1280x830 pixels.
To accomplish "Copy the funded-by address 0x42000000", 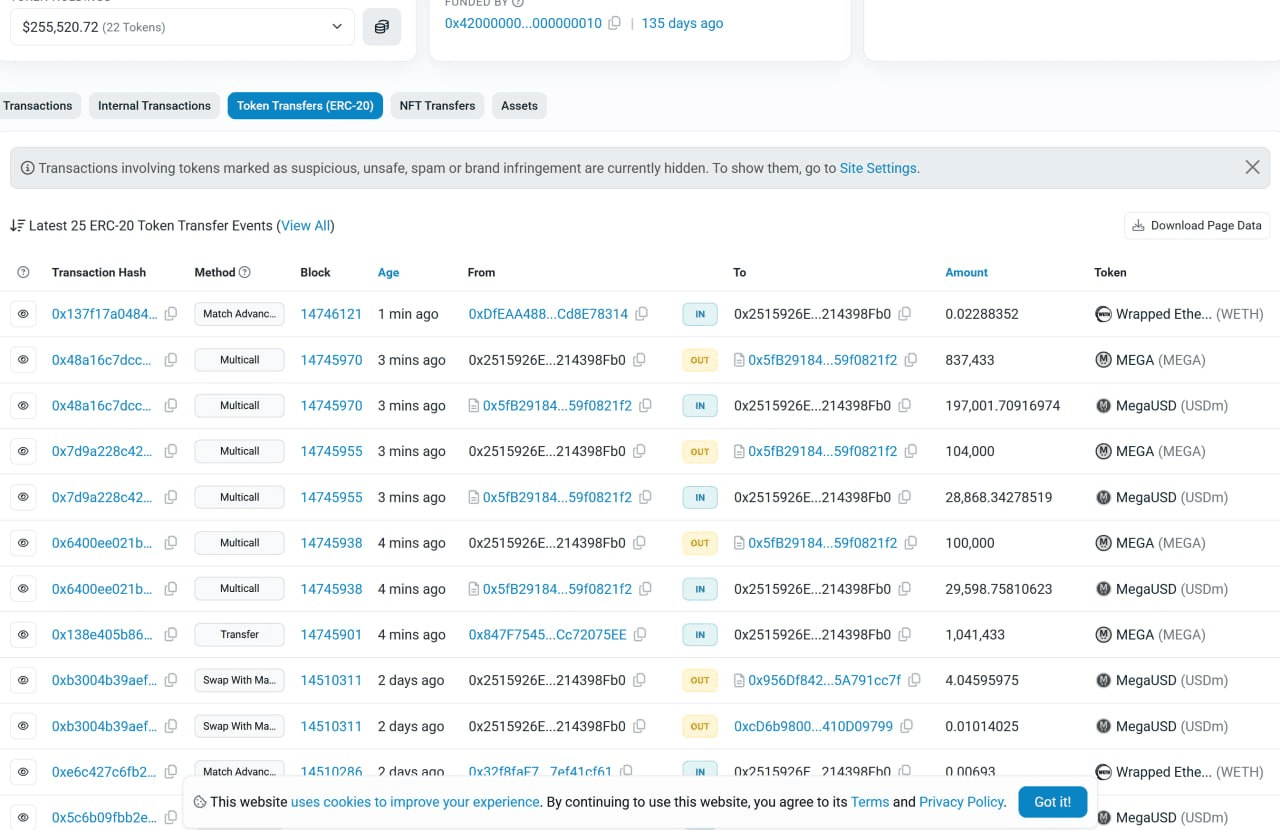I will pyautogui.click(x=615, y=23).
